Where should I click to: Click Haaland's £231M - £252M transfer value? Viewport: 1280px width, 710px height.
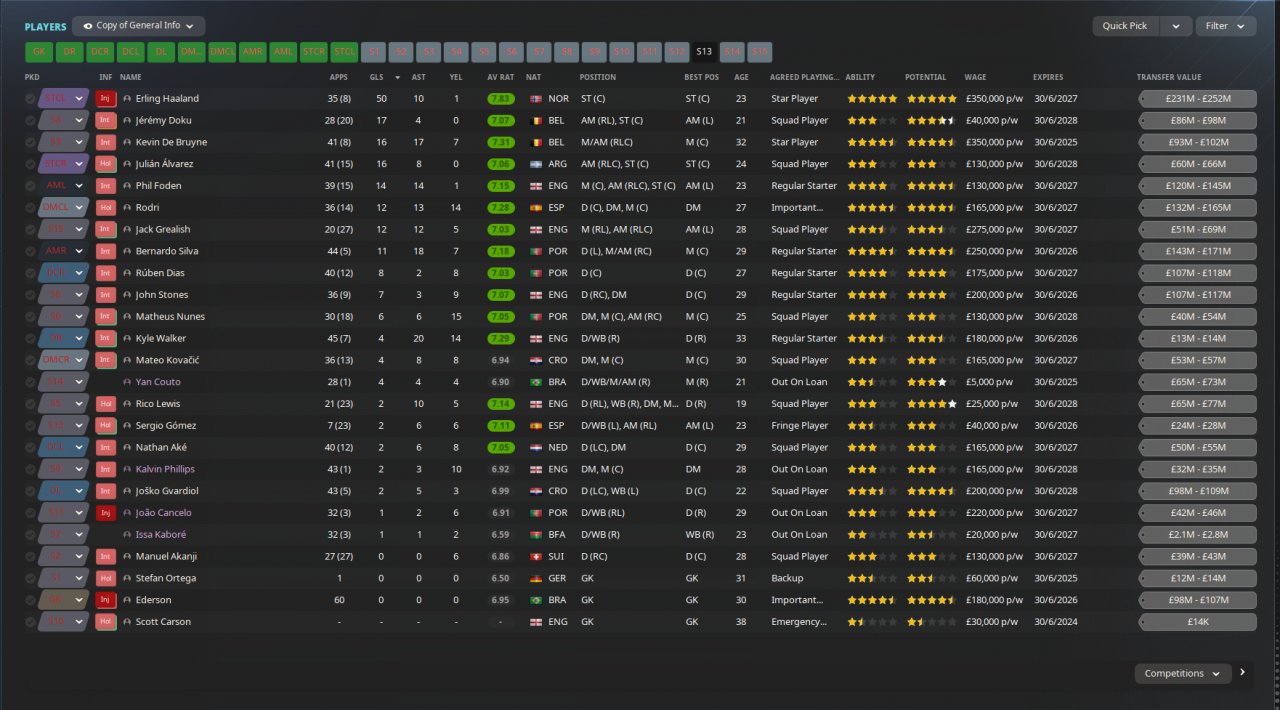point(1197,99)
